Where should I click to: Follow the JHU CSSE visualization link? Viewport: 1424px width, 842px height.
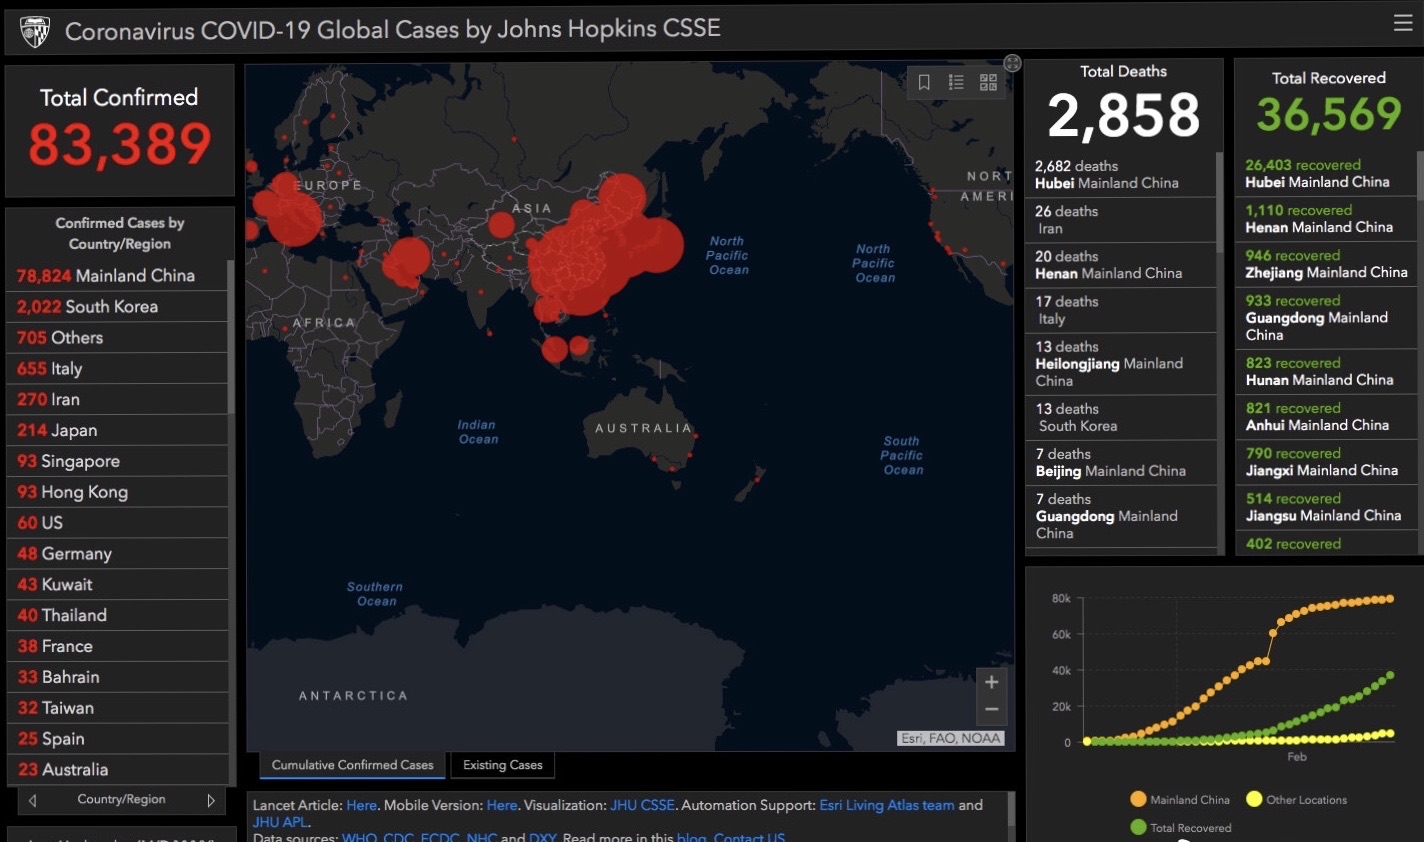[642, 805]
